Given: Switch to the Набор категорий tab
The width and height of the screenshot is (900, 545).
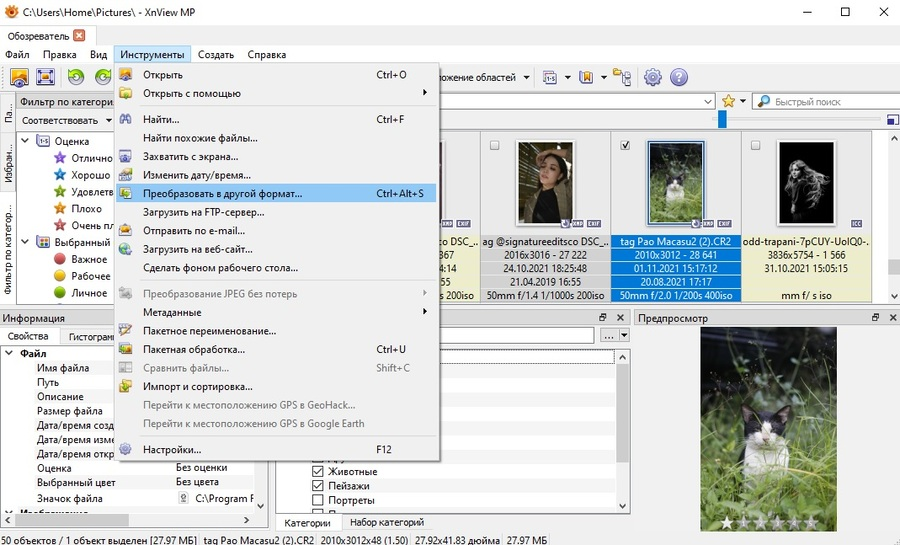Looking at the screenshot, I should 387,522.
